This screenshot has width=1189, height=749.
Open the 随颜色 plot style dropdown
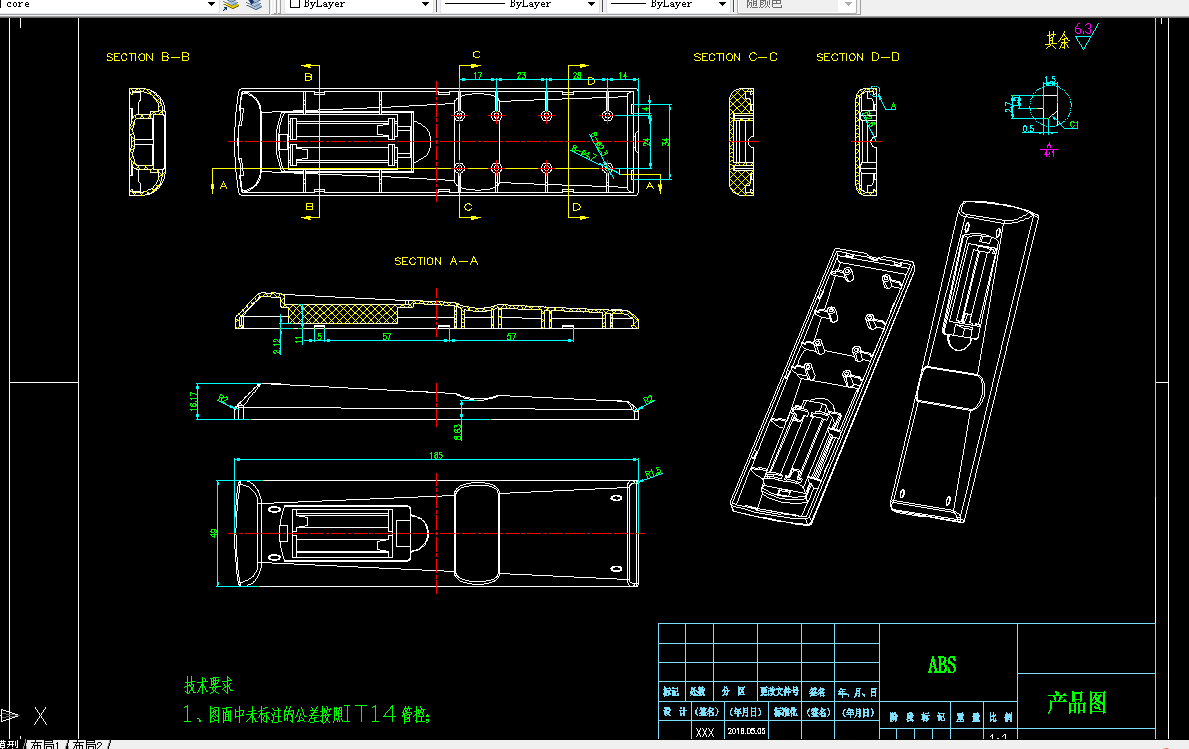(849, 5)
